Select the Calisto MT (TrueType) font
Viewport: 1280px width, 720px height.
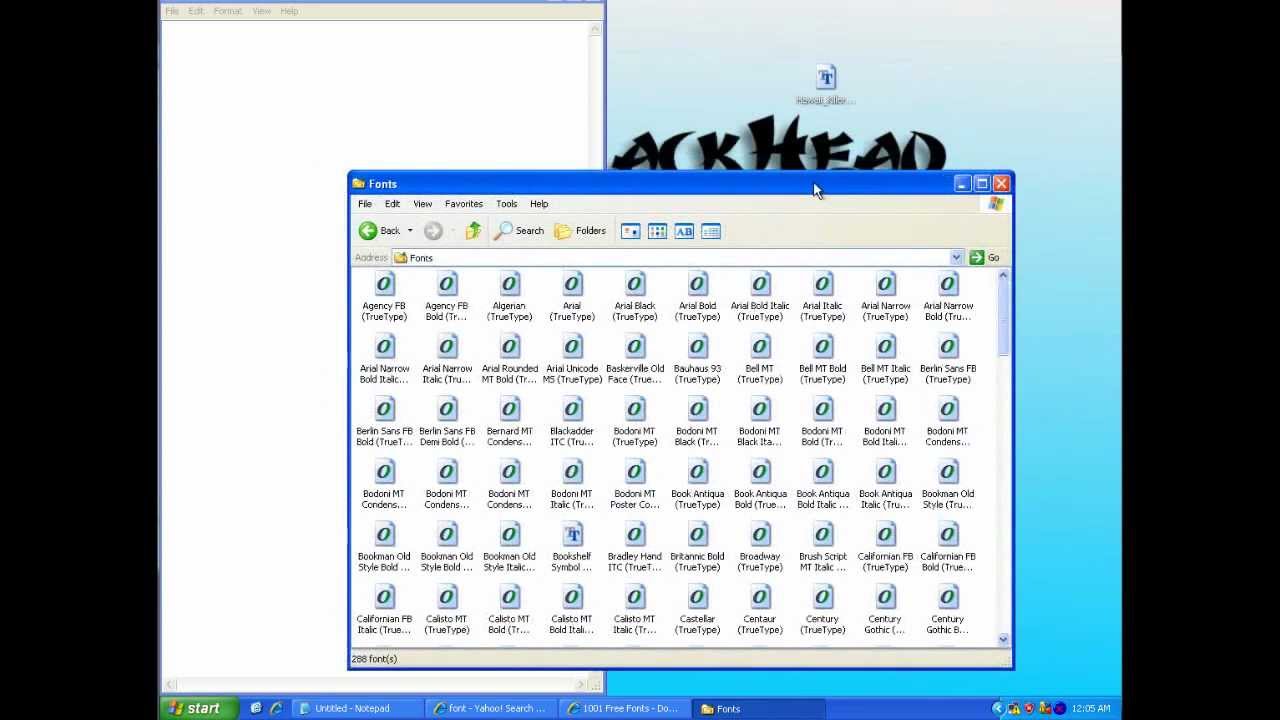[x=447, y=611]
